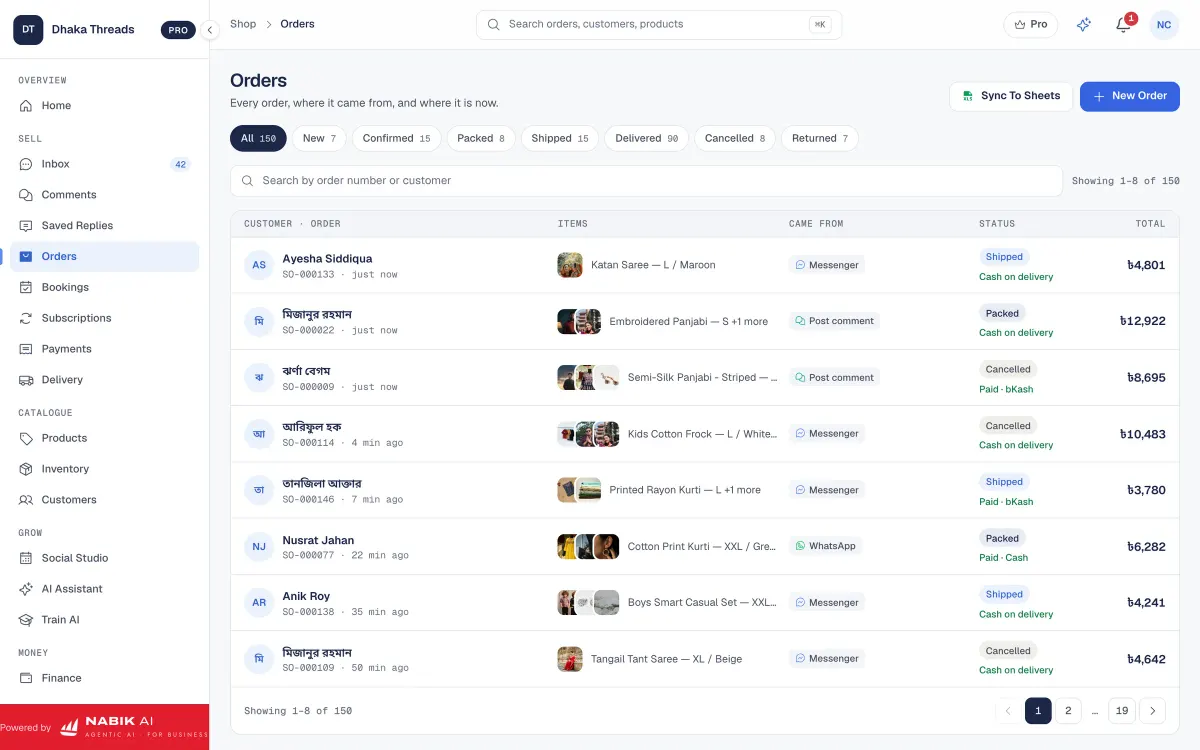Open Train AI page
The width and height of the screenshot is (1200, 750).
pyautogui.click(x=104, y=620)
